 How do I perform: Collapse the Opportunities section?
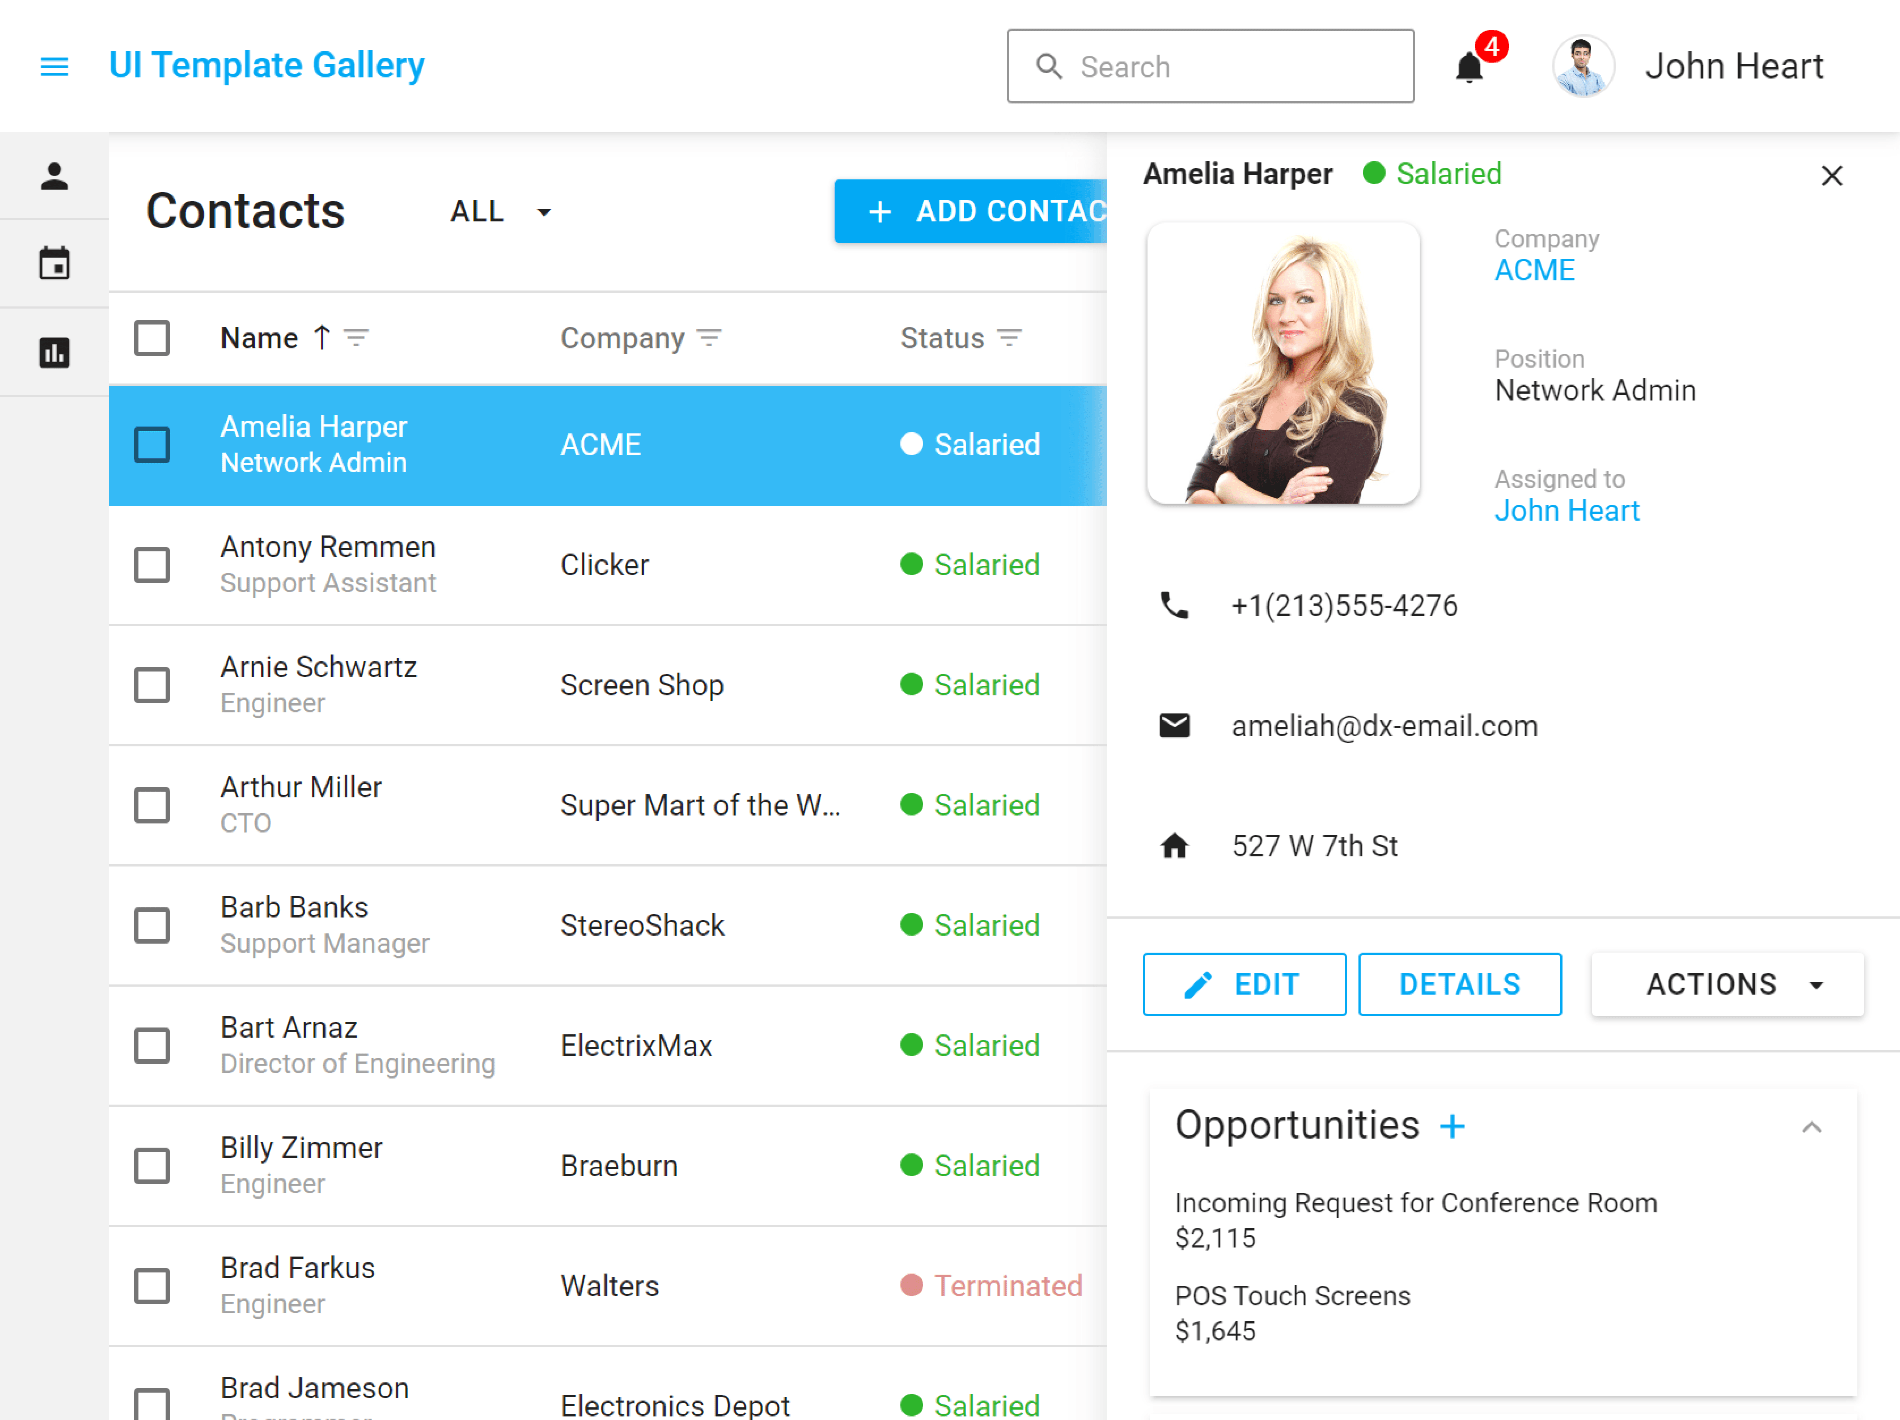point(1811,1127)
